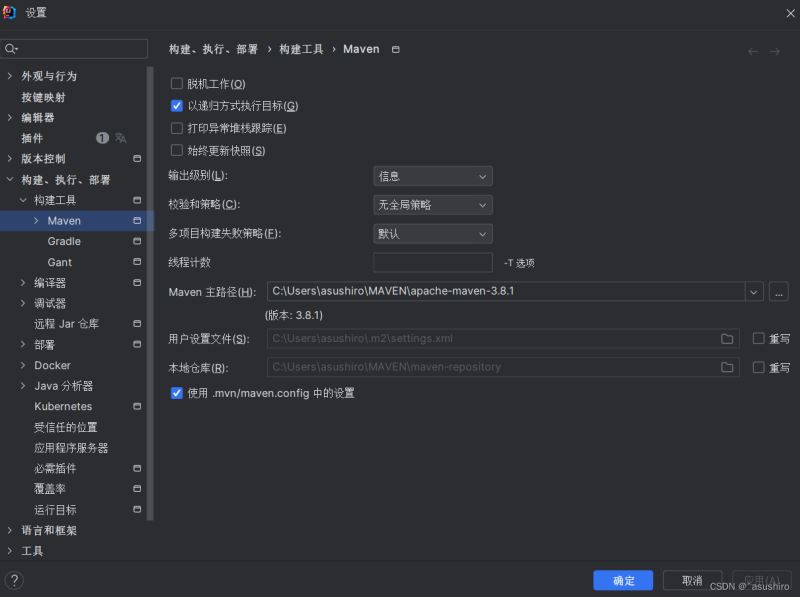Click the IntelliJ app icon in title bar
The height and width of the screenshot is (597, 800).
(x=9, y=12)
